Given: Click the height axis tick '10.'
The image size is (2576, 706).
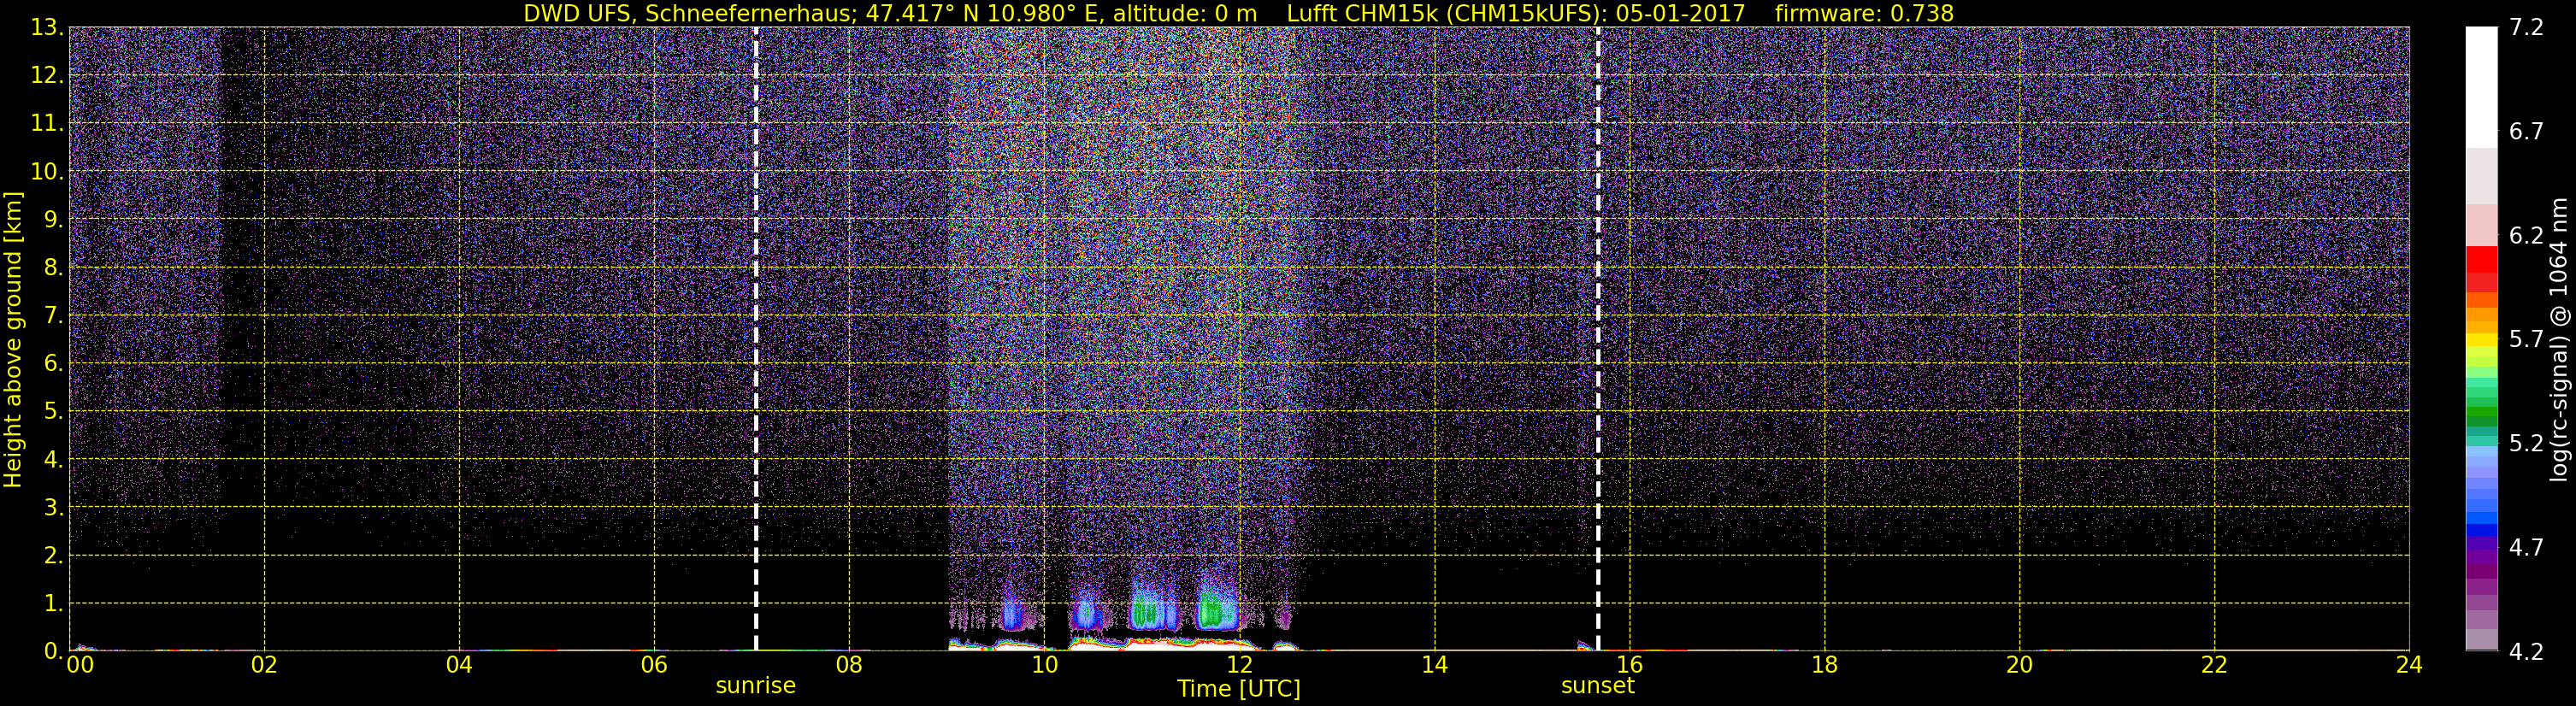Looking at the screenshot, I should 46,171.
